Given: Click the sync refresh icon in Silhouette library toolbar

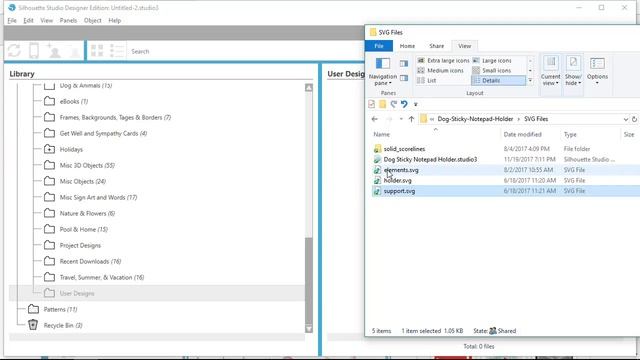Looking at the screenshot, I should 14,51.
